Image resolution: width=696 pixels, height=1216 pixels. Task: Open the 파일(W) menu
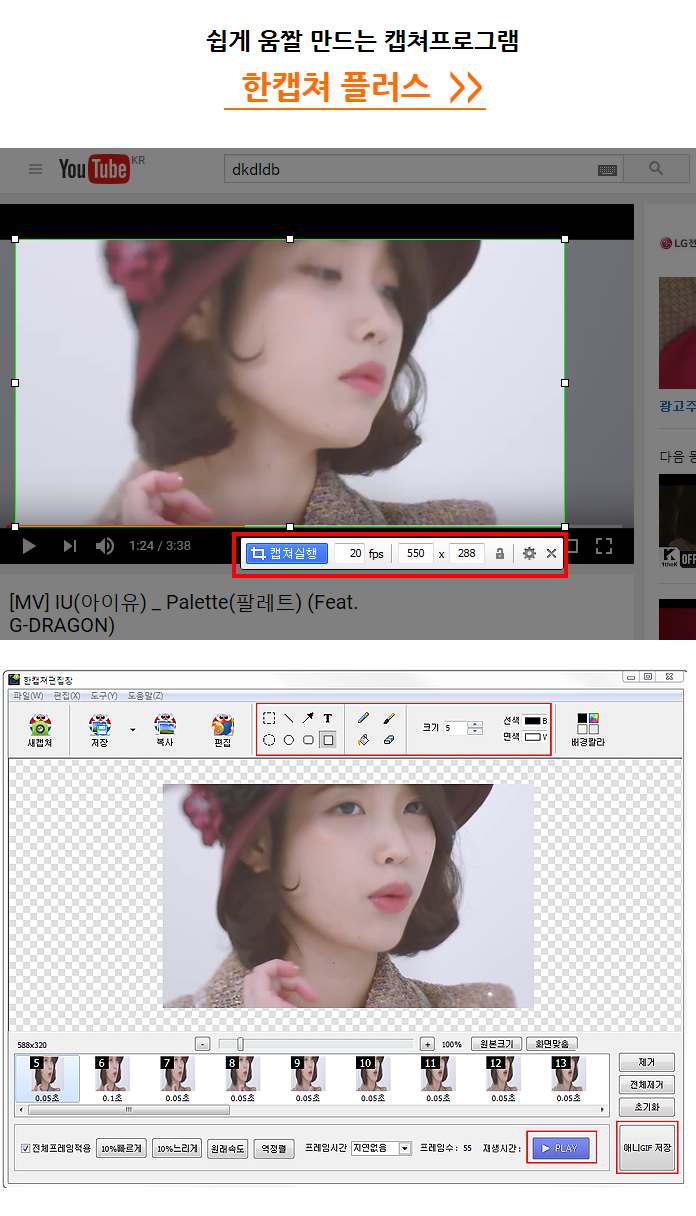(28, 695)
